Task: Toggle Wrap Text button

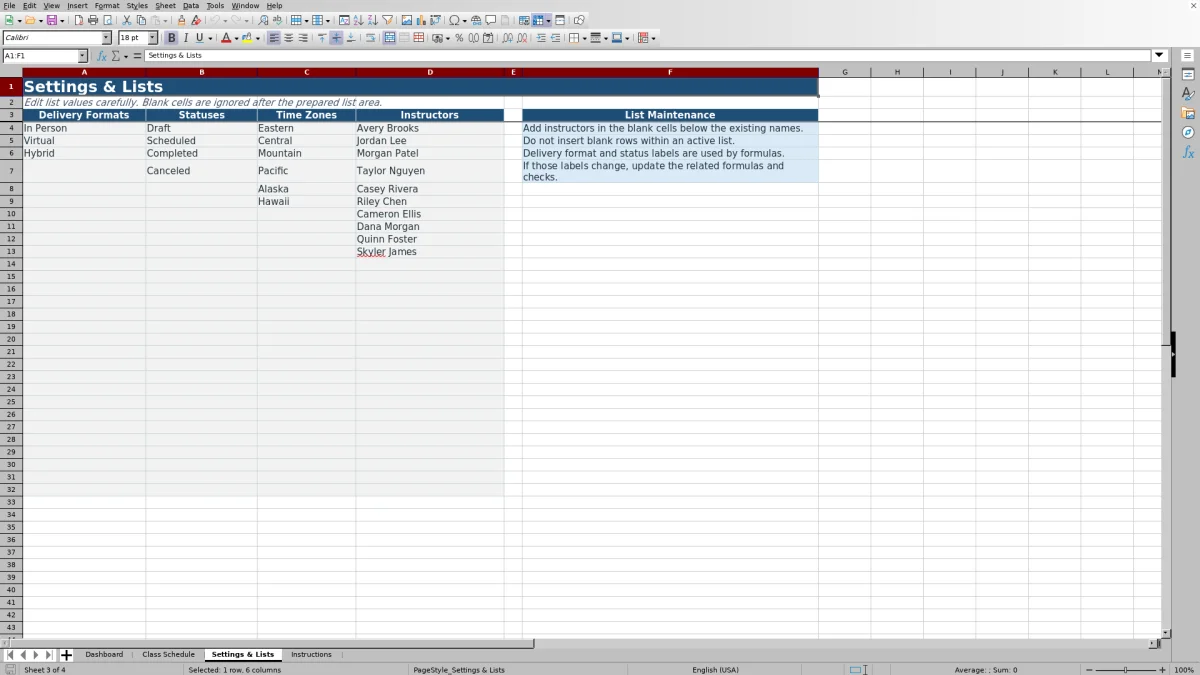Action: (370, 38)
